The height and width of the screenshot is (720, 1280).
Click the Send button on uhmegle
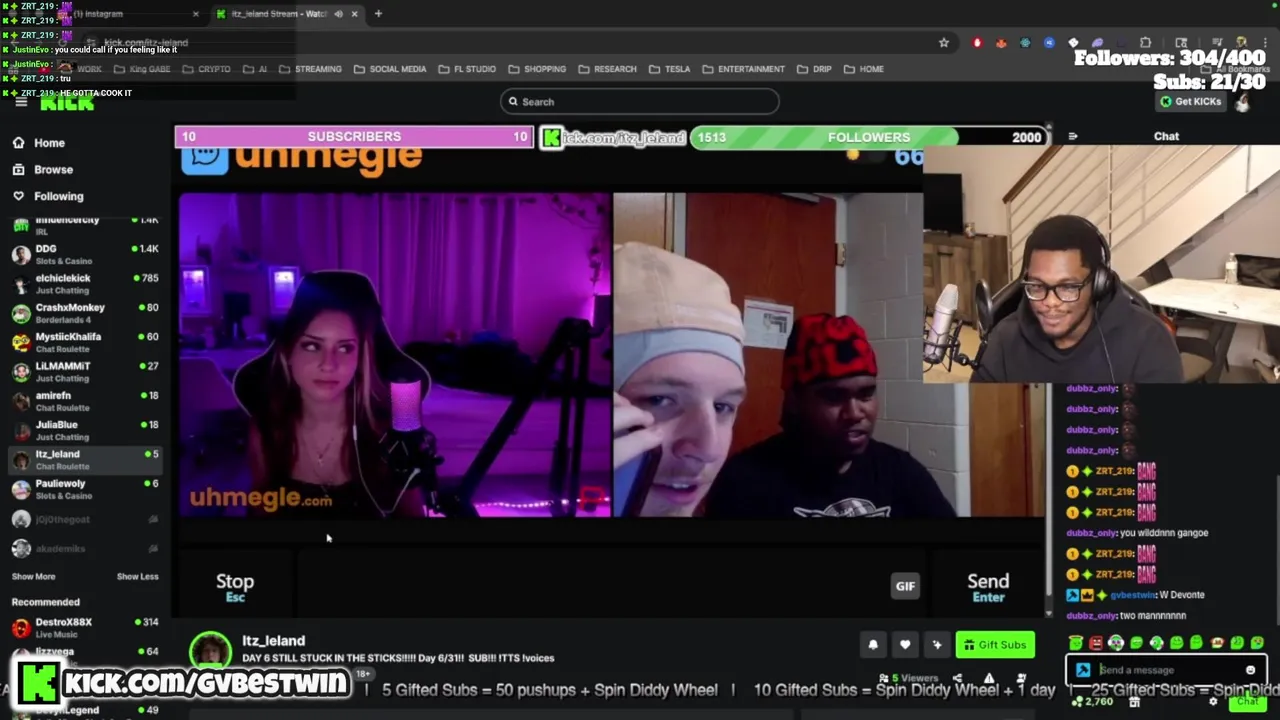click(988, 587)
